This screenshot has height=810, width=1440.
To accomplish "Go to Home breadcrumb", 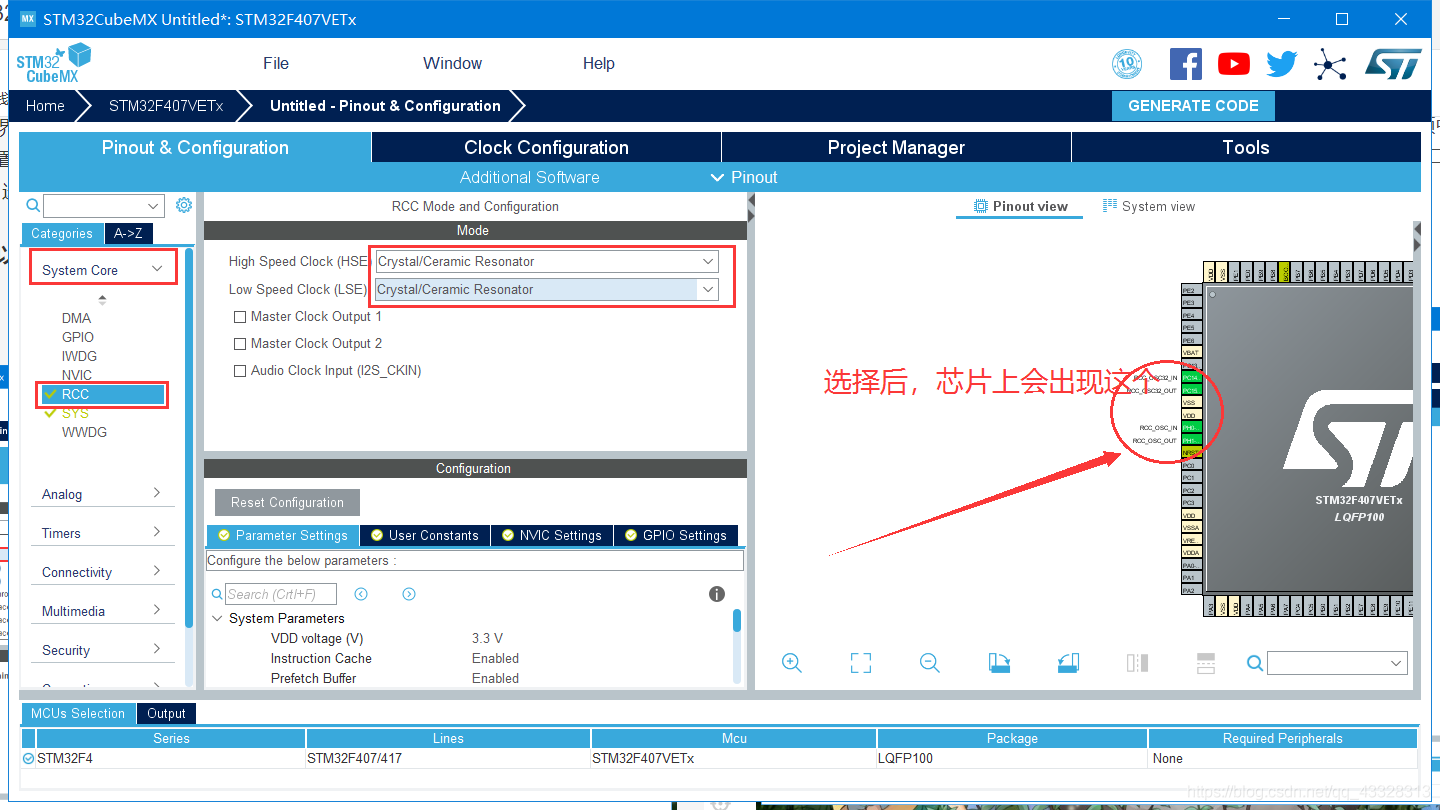I will pyautogui.click(x=45, y=105).
